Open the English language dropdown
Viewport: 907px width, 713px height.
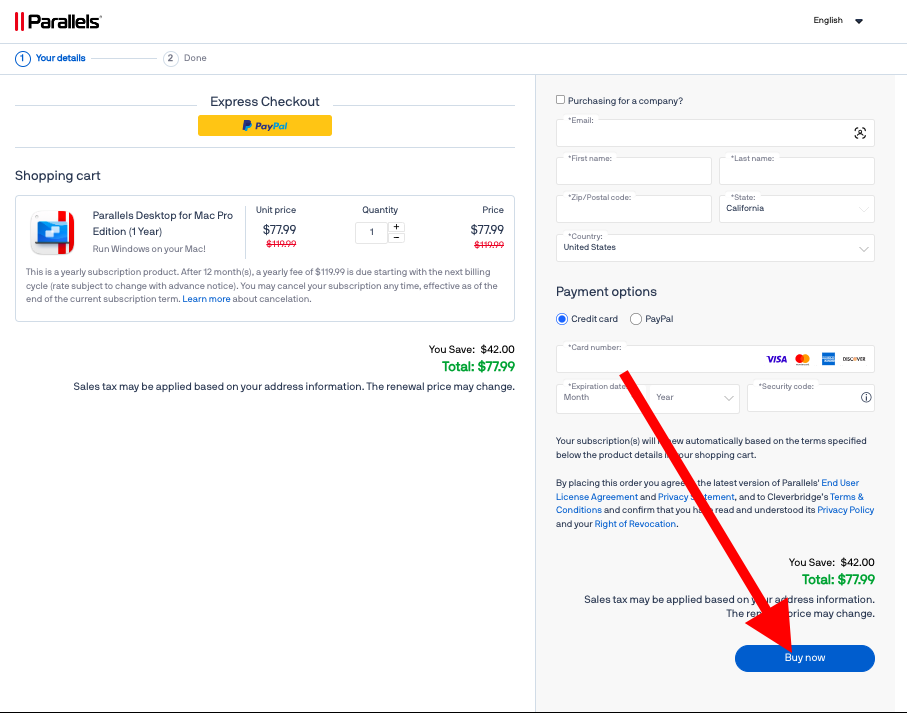click(838, 21)
